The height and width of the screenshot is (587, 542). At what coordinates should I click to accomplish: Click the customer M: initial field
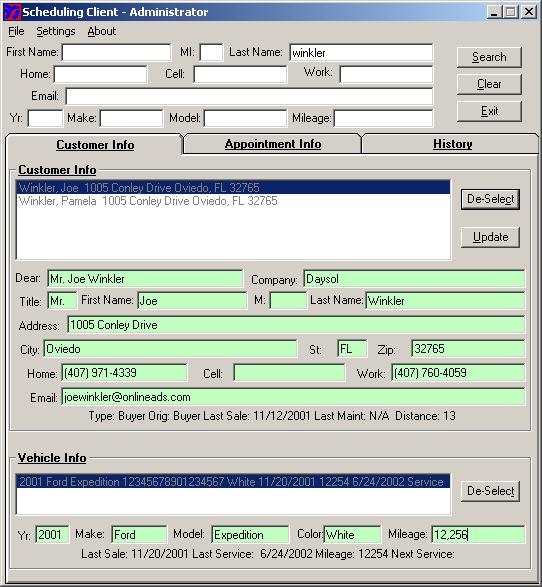(x=288, y=301)
